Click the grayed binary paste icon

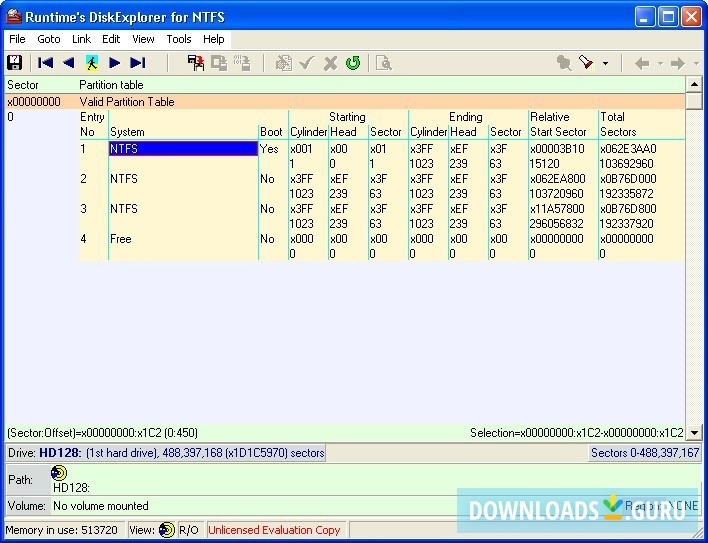(242, 63)
